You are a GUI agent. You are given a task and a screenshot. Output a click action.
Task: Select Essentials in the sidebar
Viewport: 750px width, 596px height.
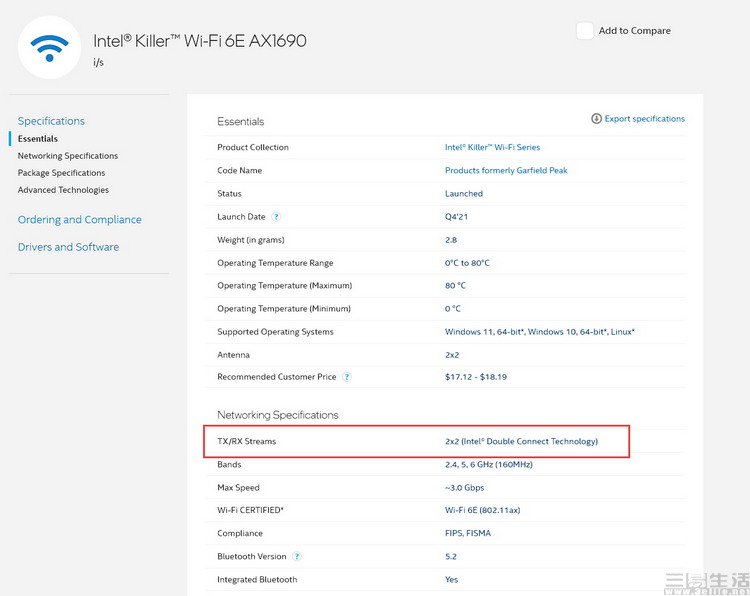click(38, 139)
